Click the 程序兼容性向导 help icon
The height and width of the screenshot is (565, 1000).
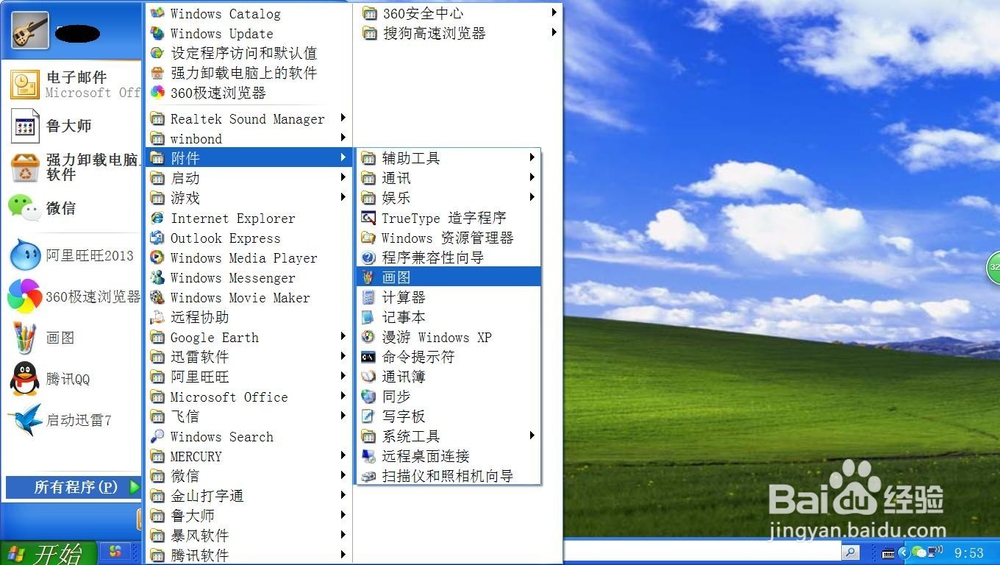(368, 258)
